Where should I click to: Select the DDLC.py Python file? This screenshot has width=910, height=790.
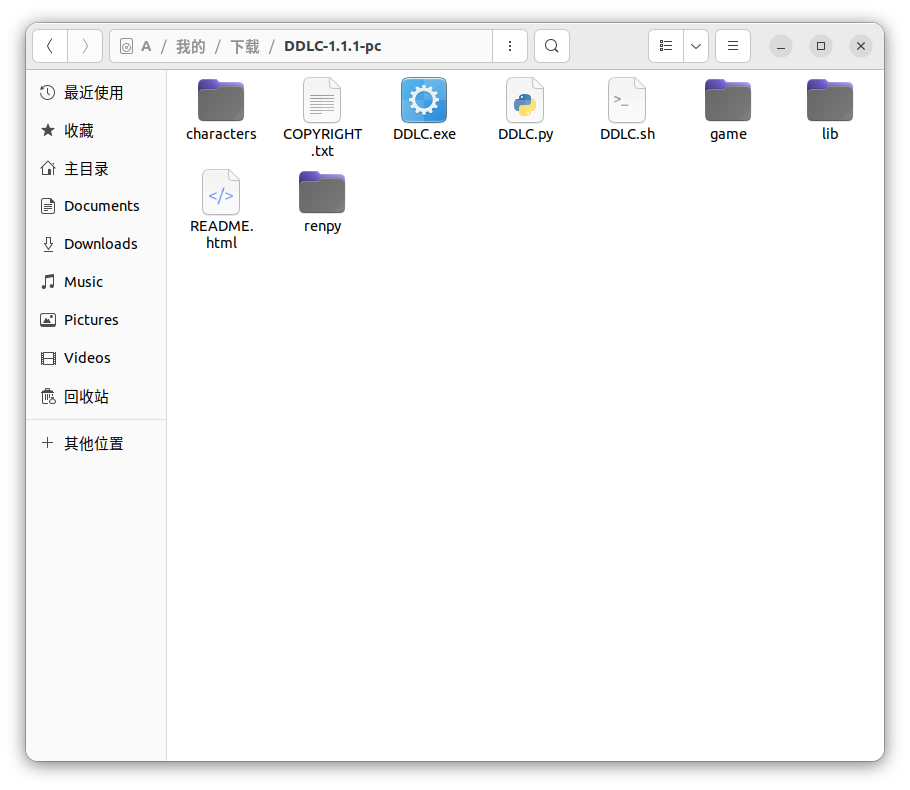(525, 110)
